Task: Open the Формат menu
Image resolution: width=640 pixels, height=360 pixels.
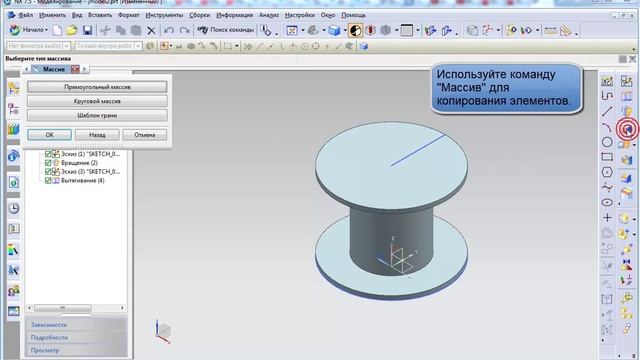Action: click(x=129, y=15)
